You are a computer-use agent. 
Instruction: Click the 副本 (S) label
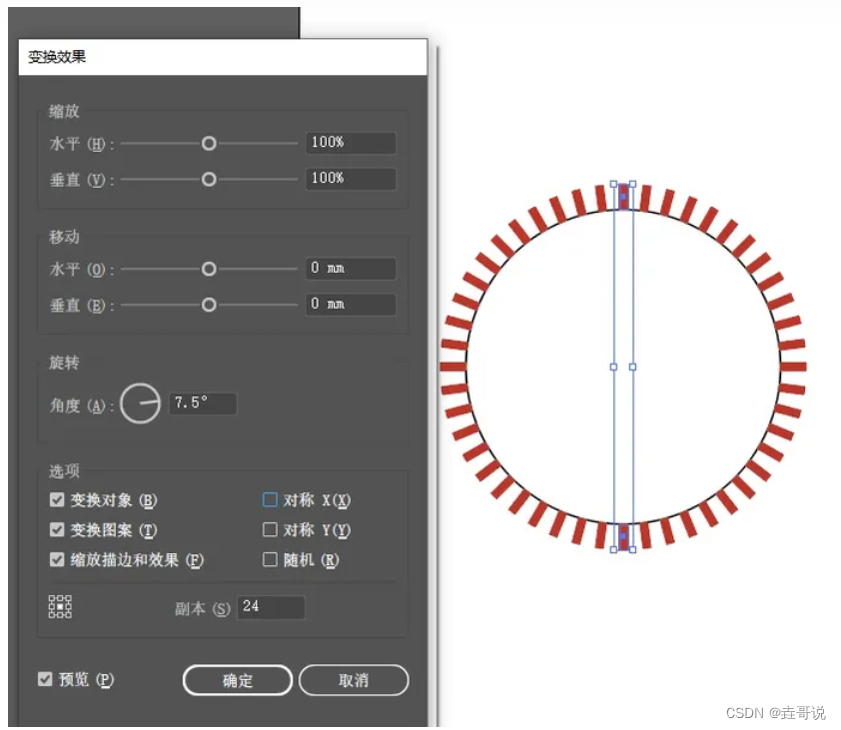[x=202, y=608]
